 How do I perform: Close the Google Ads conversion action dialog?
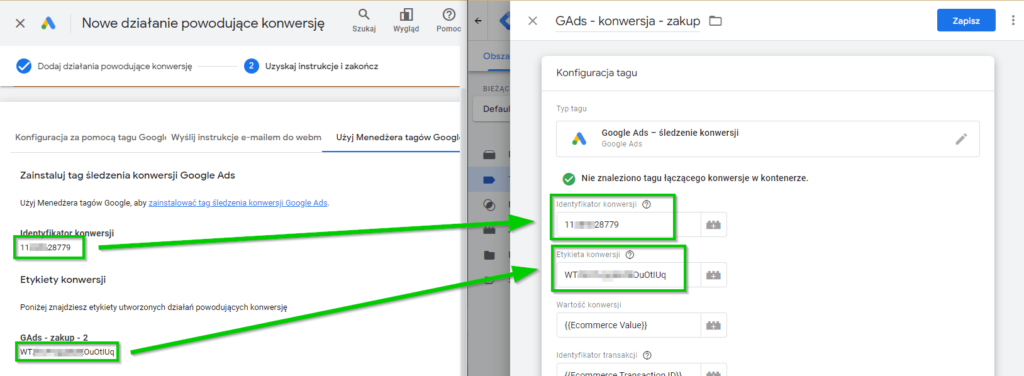coord(20,24)
